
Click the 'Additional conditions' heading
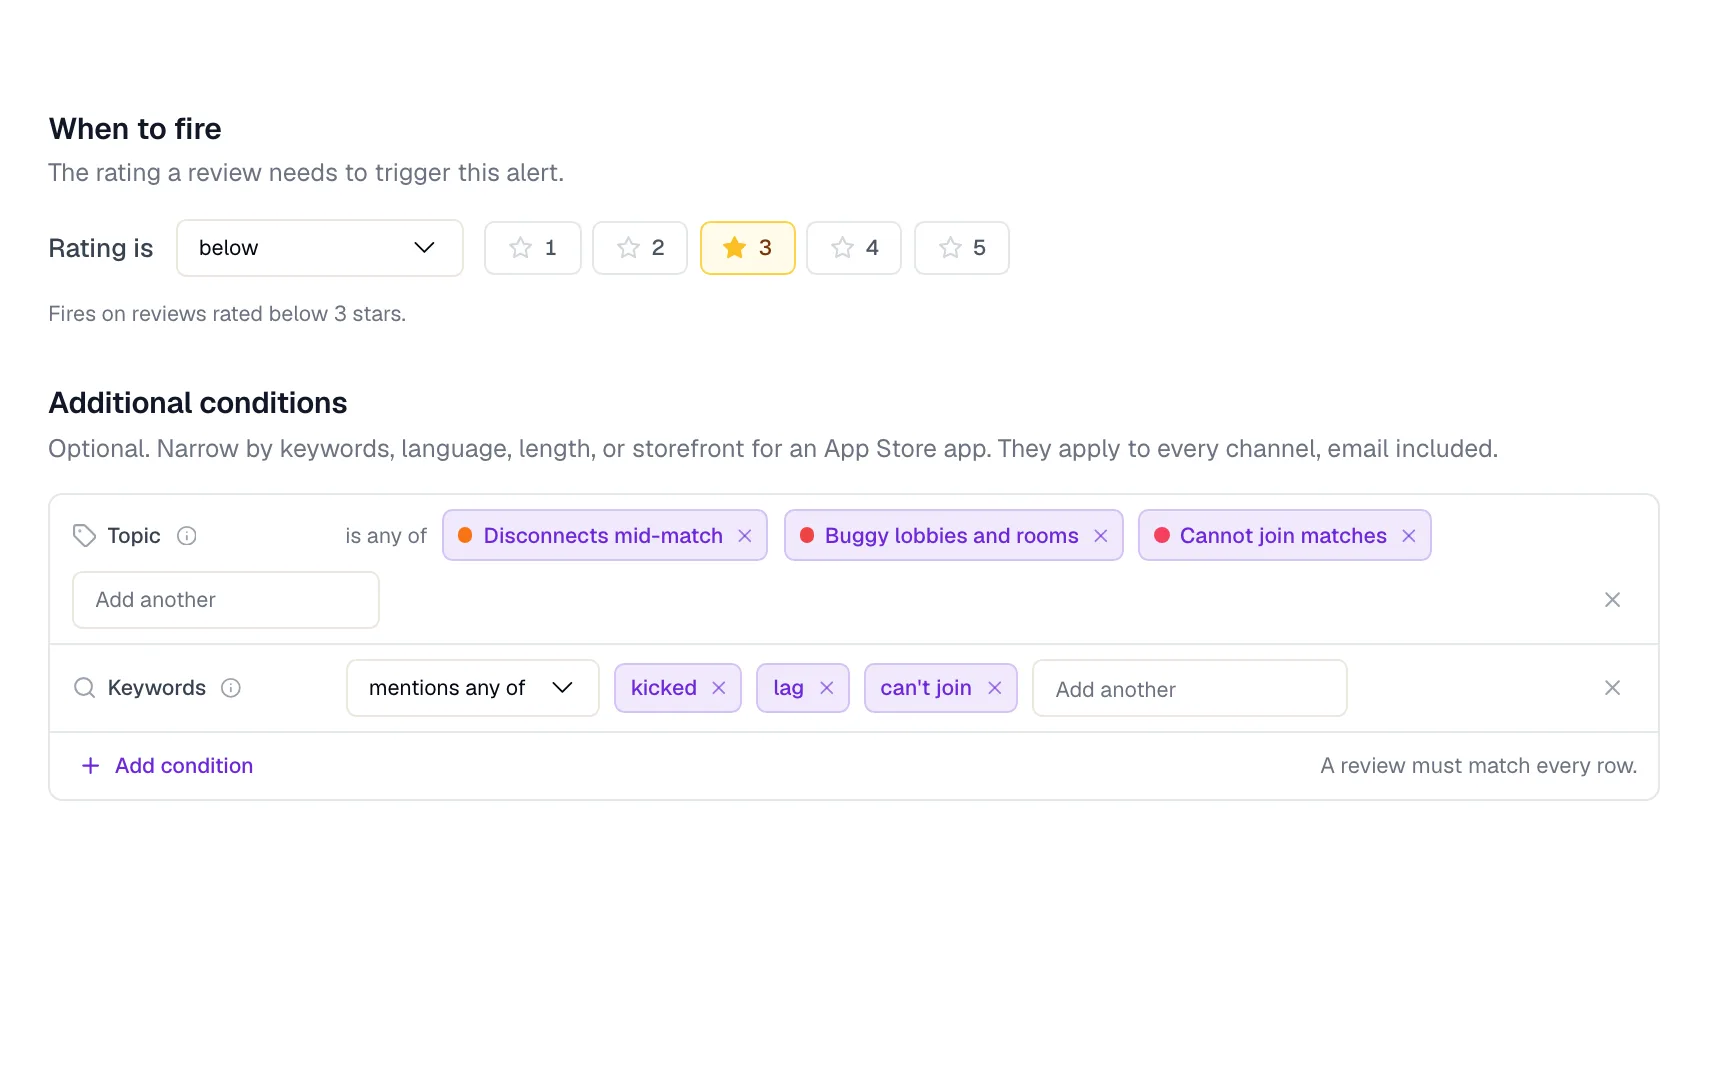198,403
